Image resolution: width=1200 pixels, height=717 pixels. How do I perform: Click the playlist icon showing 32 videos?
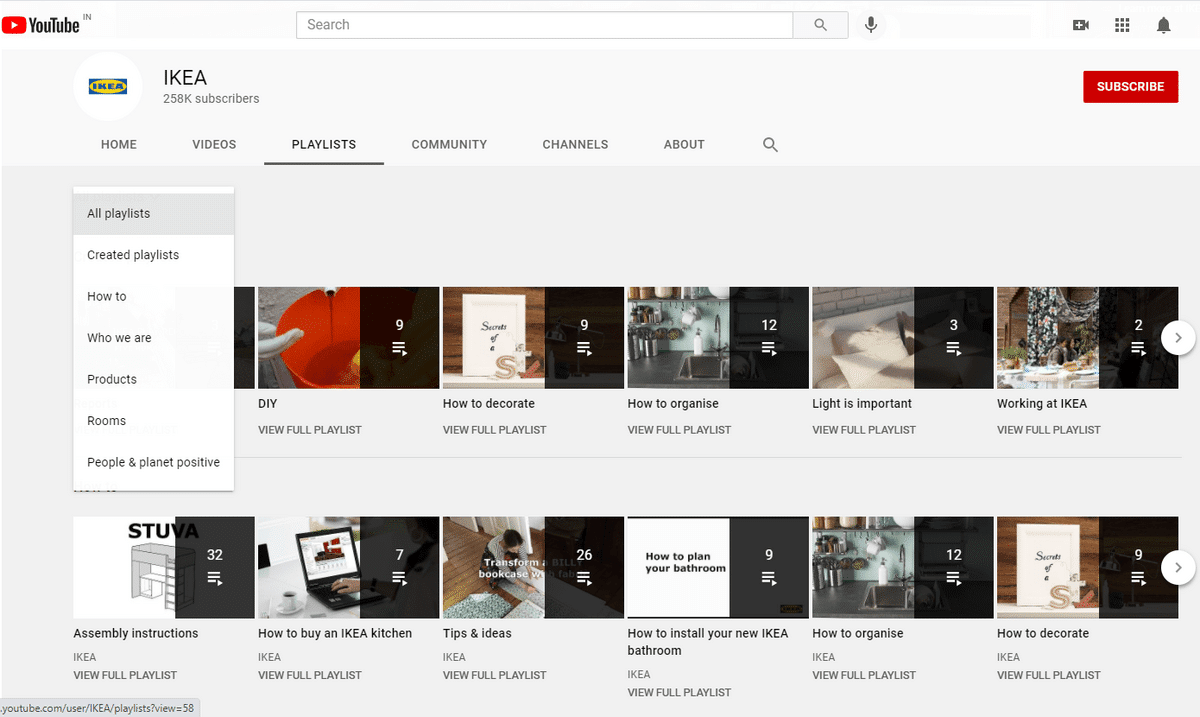215,578
